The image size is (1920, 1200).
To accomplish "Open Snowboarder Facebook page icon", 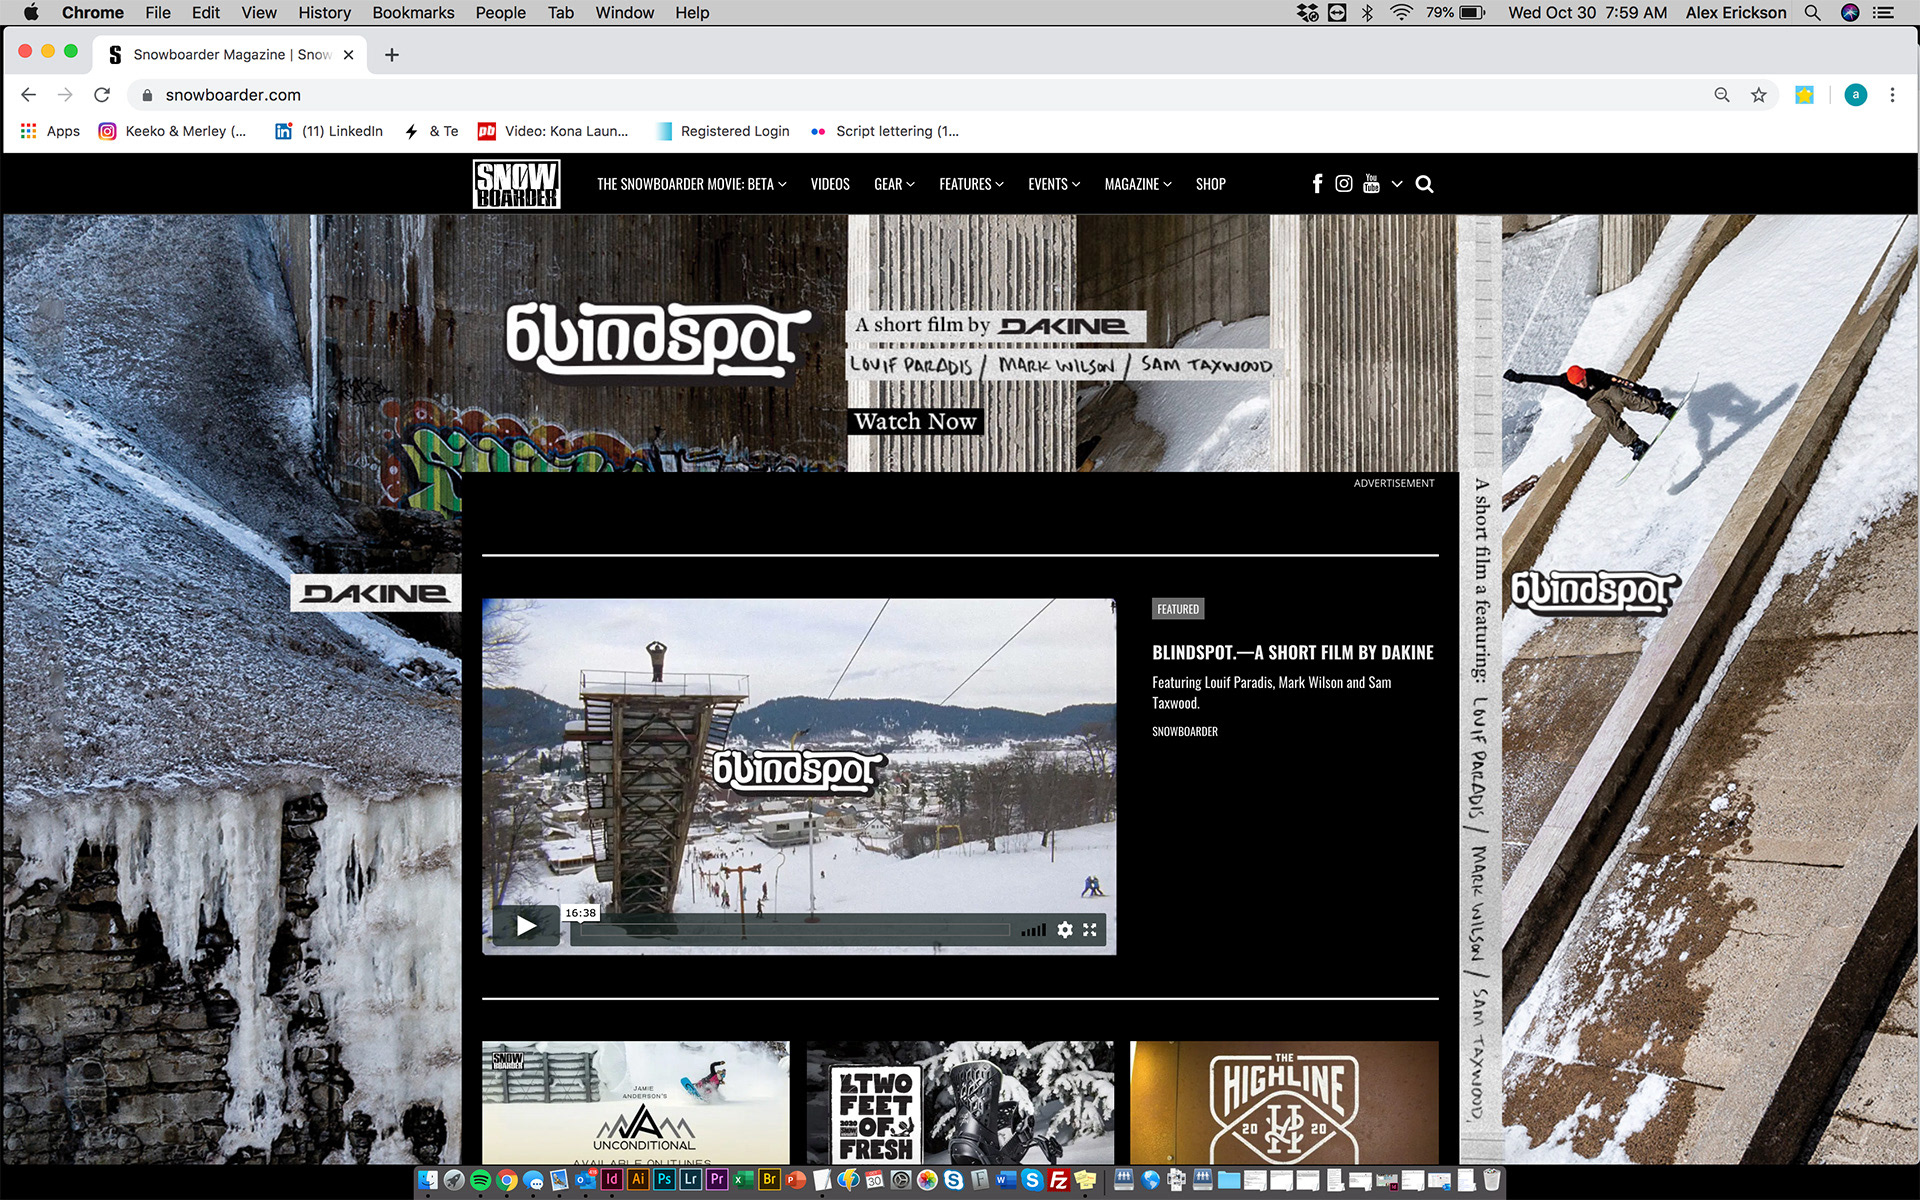I will (1317, 184).
